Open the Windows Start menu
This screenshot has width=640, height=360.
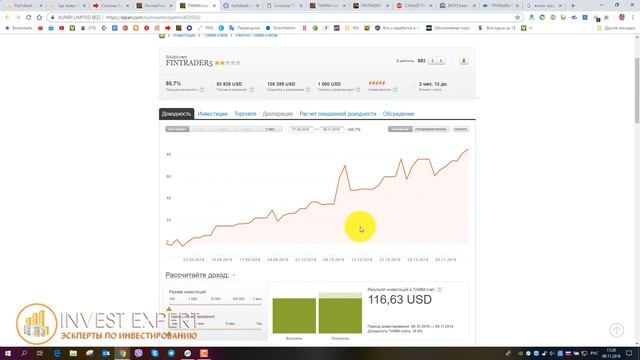pyautogui.click(x=7, y=353)
